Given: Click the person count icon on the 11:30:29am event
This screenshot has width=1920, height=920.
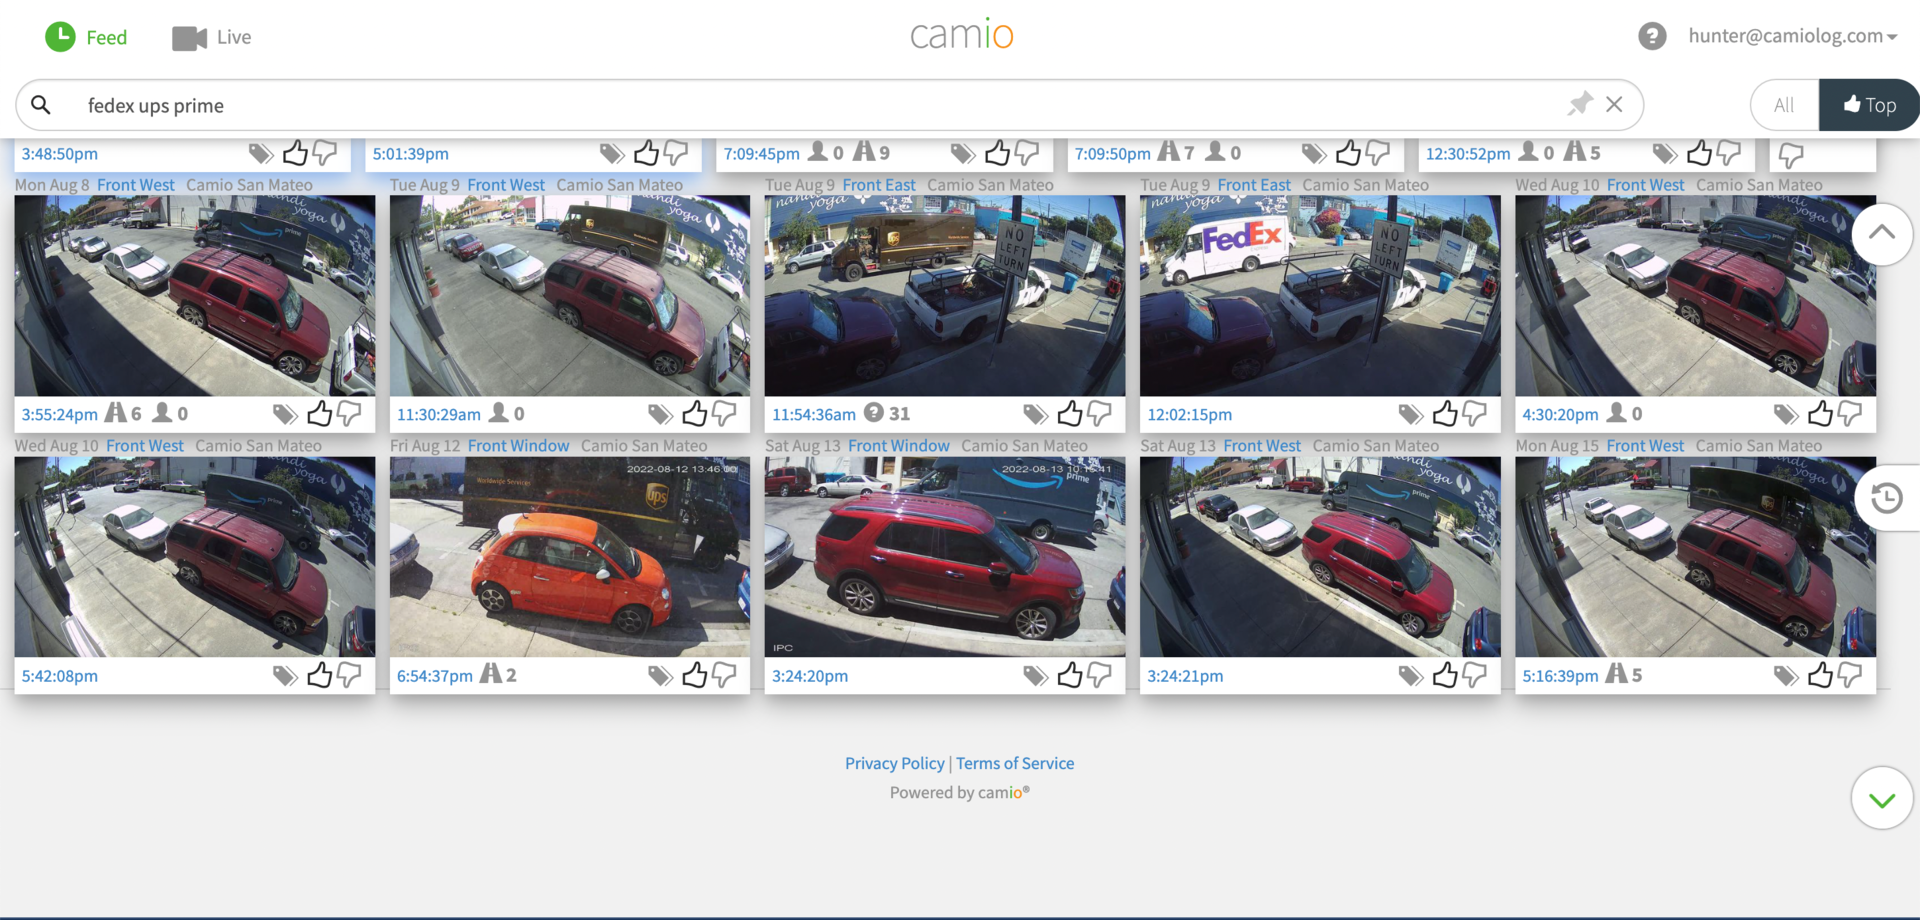Looking at the screenshot, I should click(500, 413).
